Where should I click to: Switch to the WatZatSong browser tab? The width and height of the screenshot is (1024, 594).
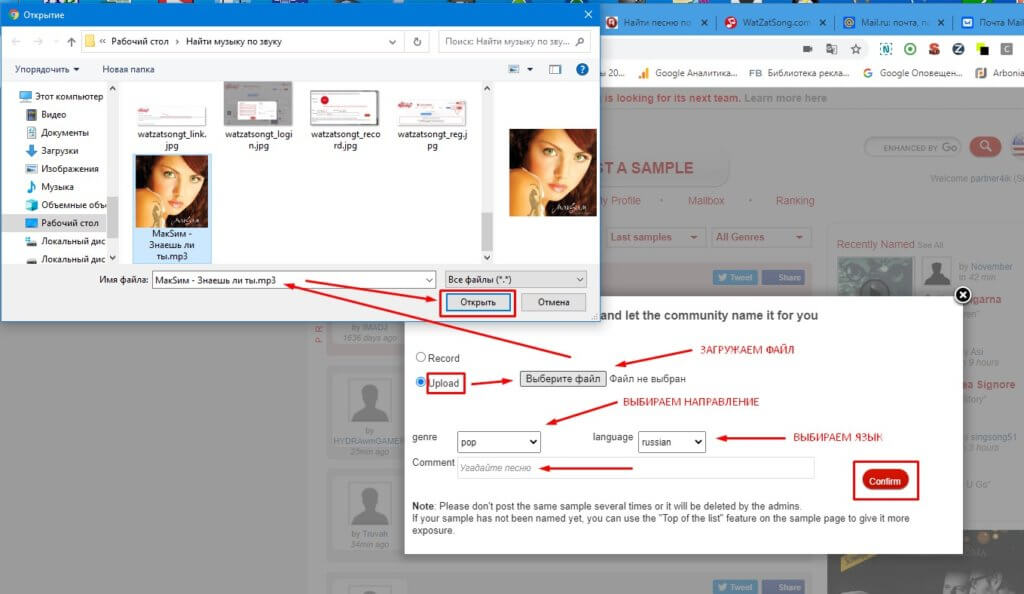tap(768, 22)
